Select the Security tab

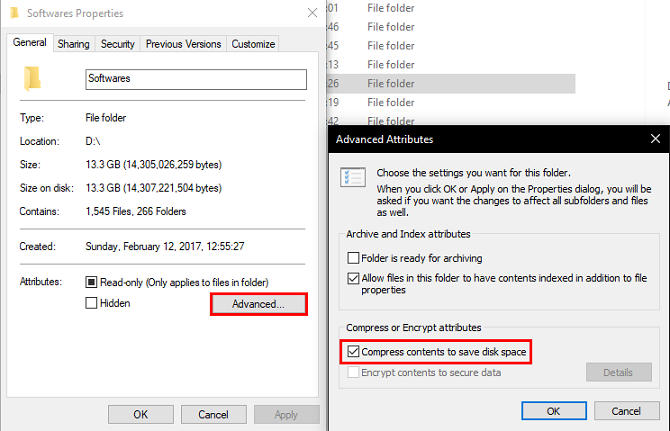117,44
